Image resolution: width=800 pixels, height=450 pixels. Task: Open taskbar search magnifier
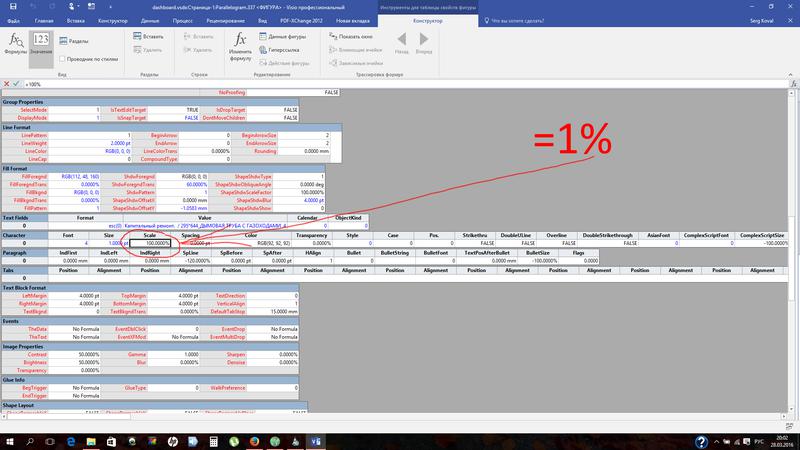coord(30,441)
